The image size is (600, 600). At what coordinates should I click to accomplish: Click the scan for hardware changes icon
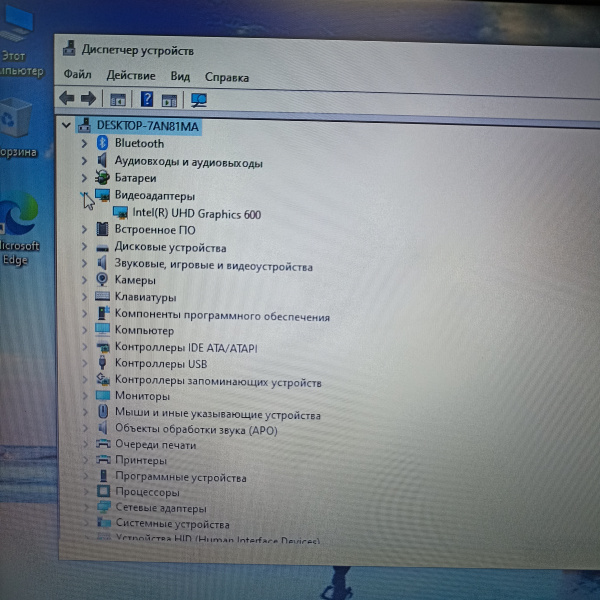[x=199, y=100]
